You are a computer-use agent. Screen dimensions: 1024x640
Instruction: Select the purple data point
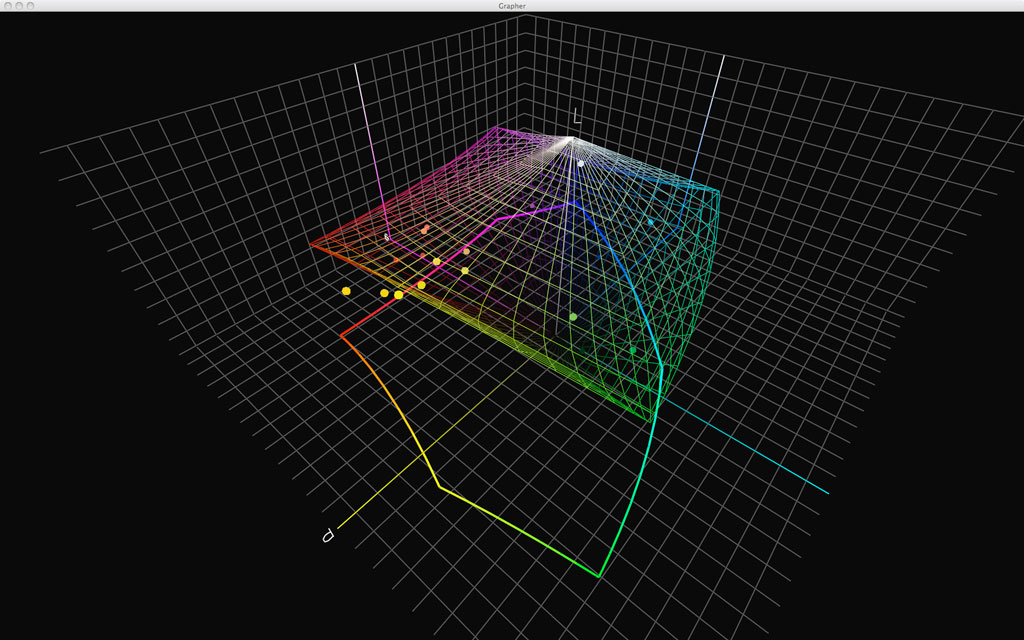pos(533,206)
